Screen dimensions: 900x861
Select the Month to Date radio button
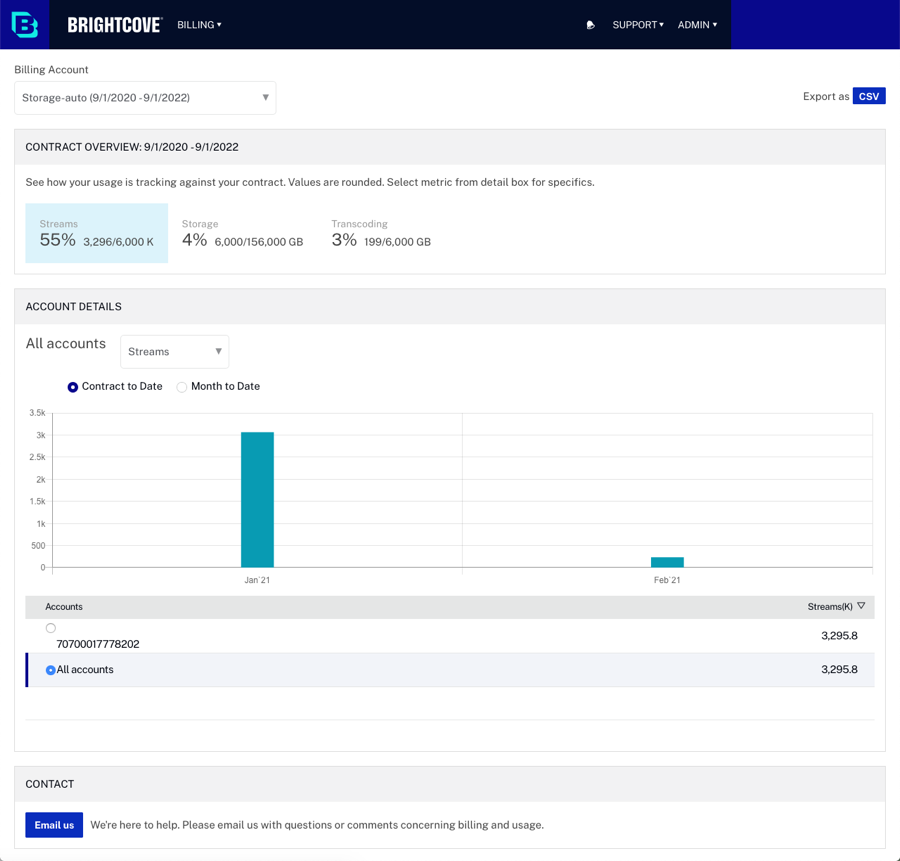tap(182, 387)
